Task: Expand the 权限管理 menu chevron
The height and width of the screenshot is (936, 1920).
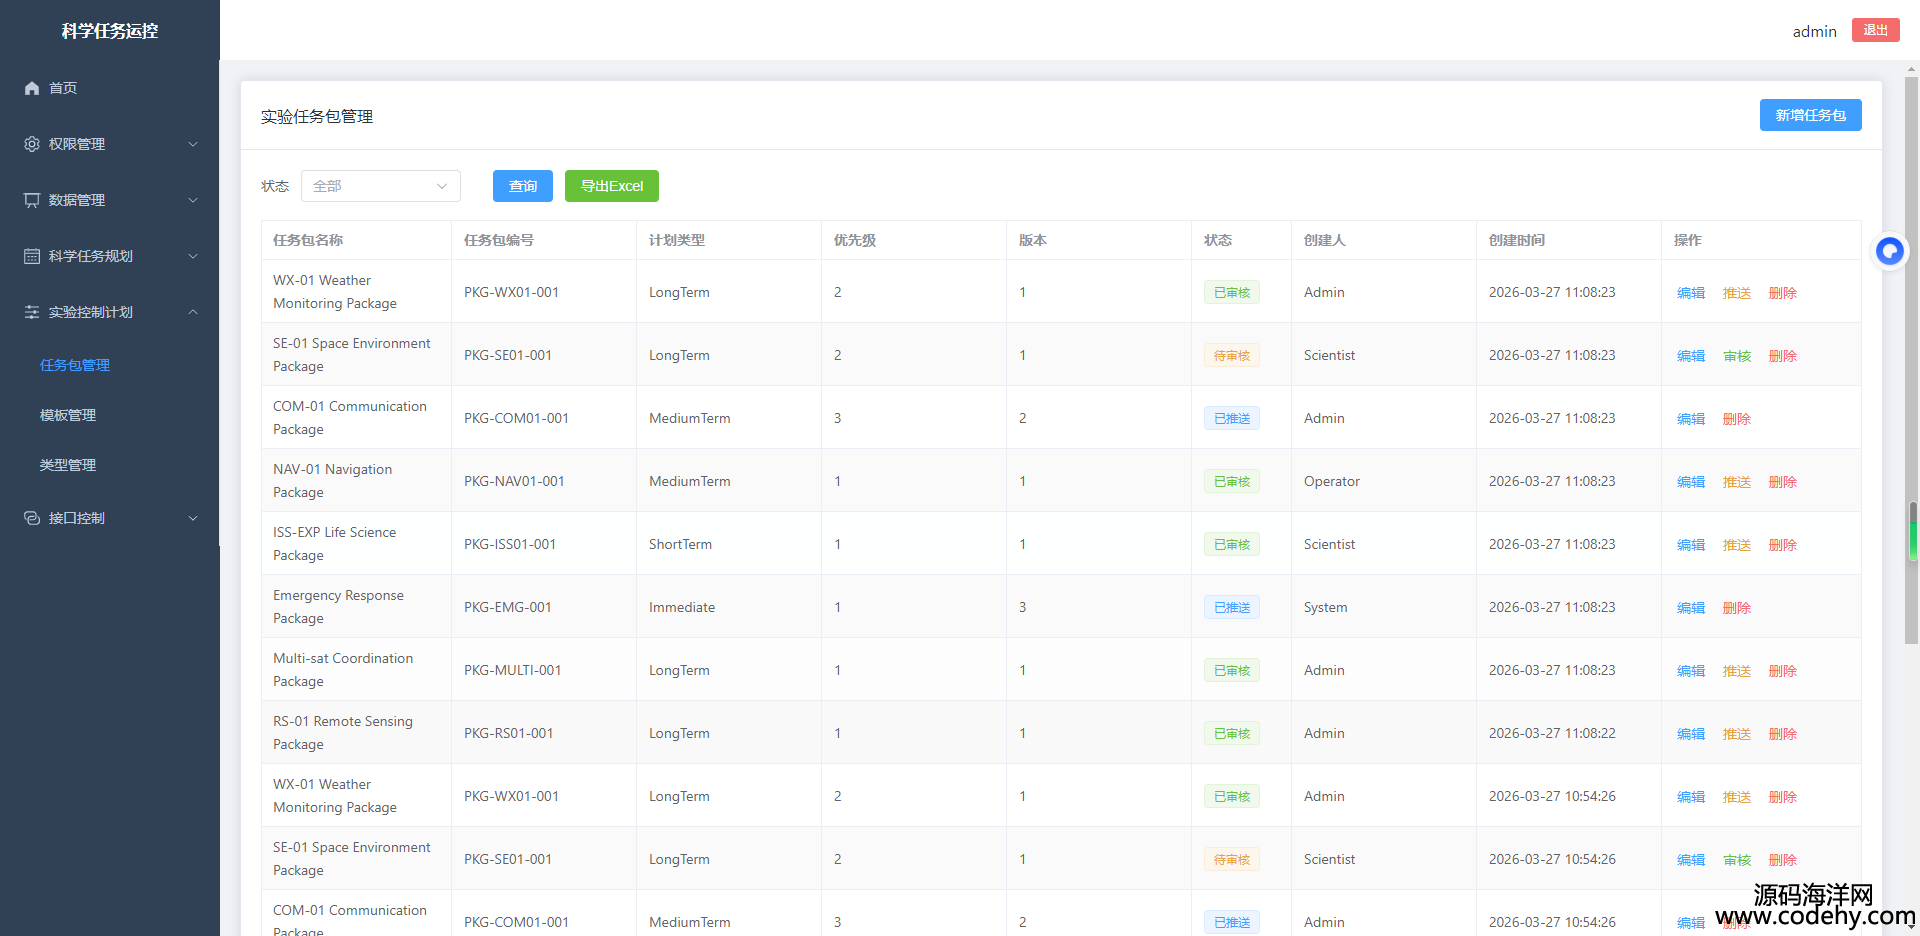Action: coord(193,144)
